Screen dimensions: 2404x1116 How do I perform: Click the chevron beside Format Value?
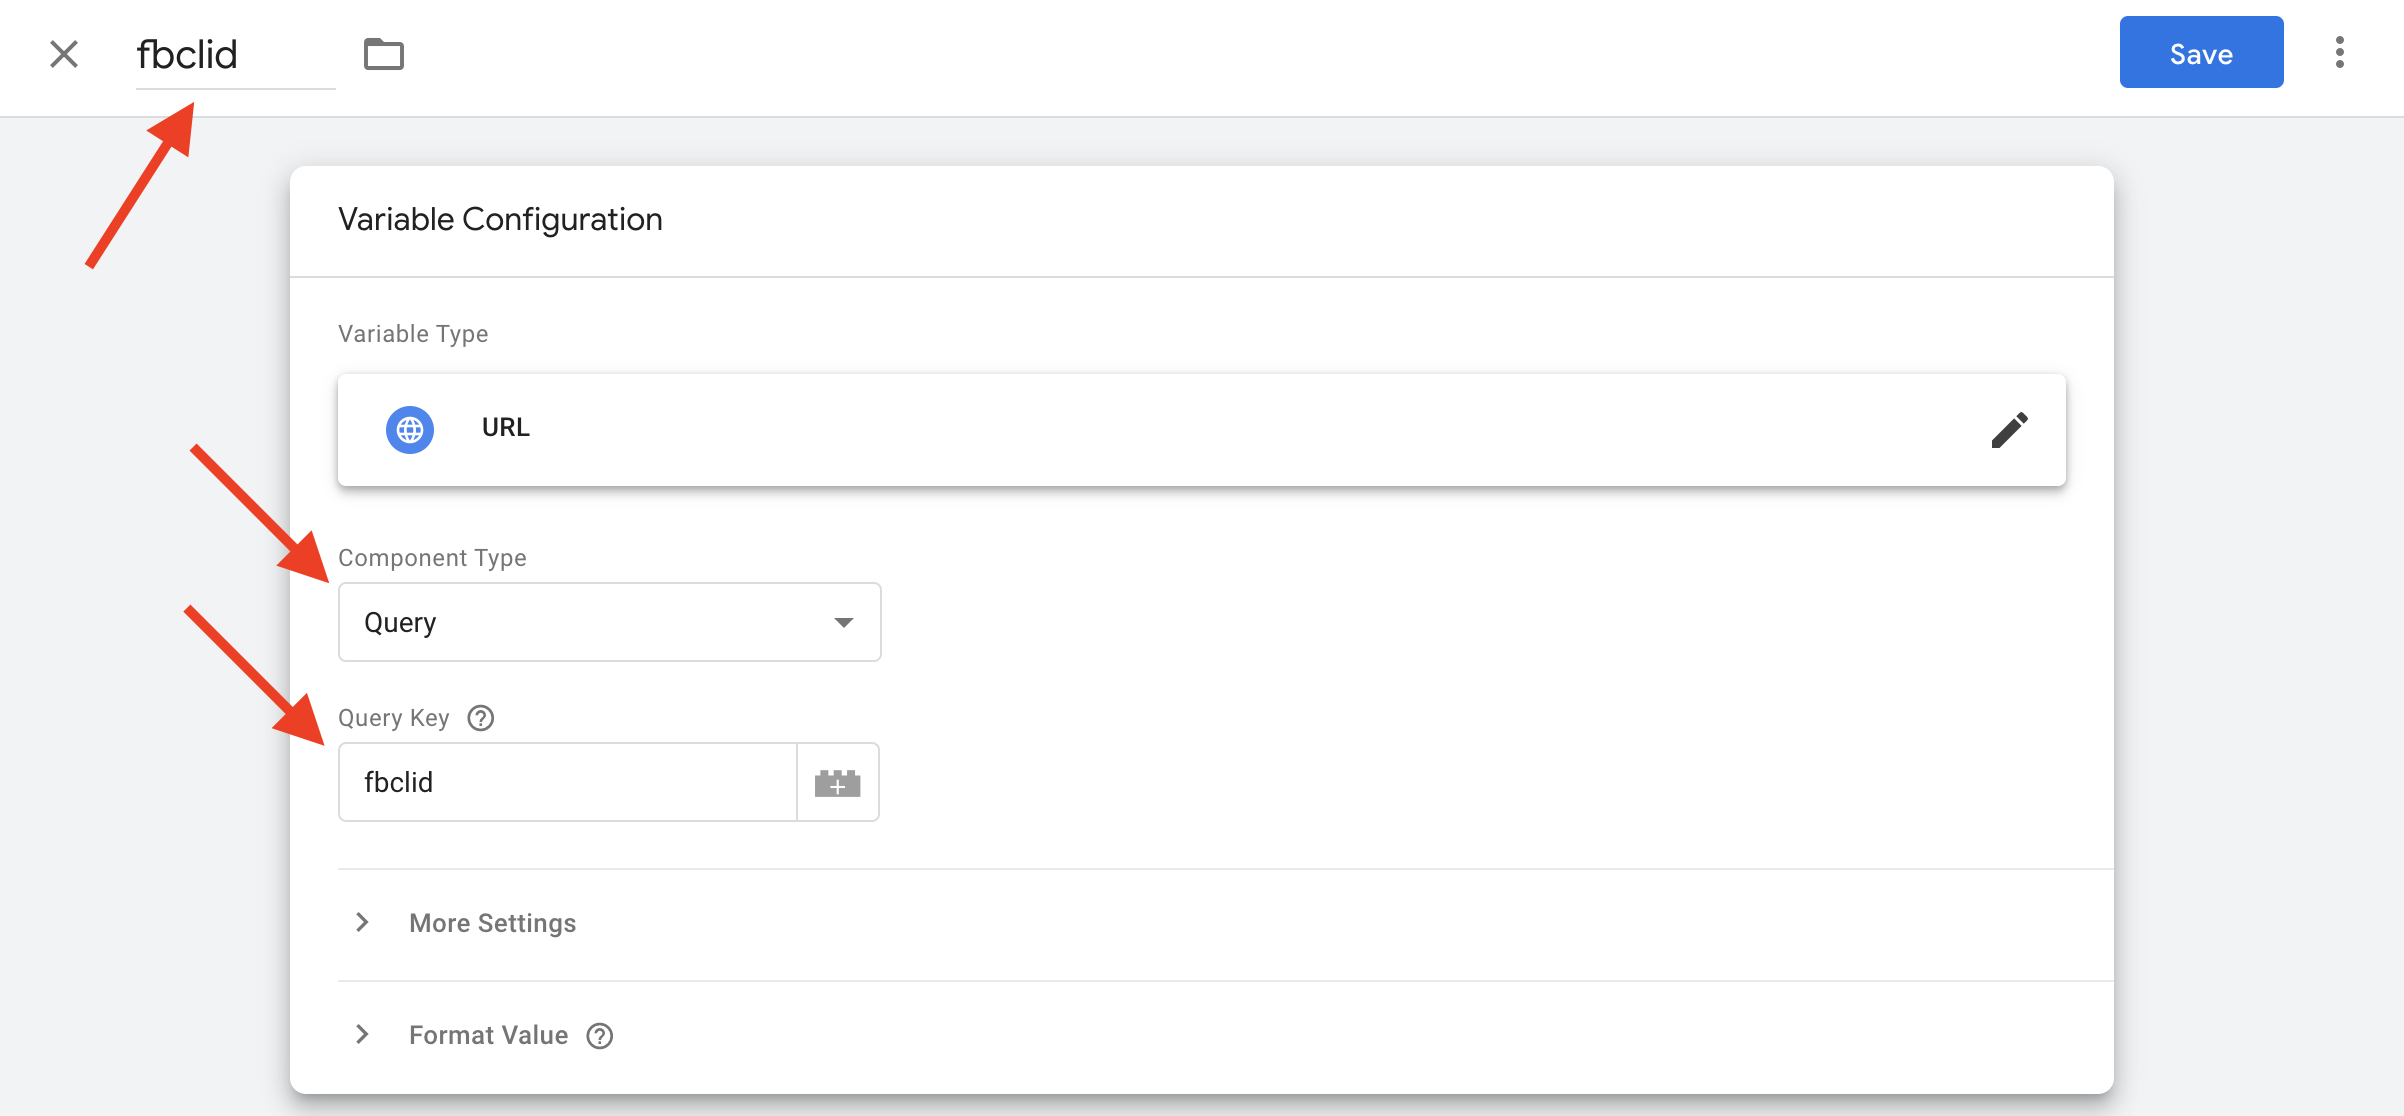click(362, 1034)
